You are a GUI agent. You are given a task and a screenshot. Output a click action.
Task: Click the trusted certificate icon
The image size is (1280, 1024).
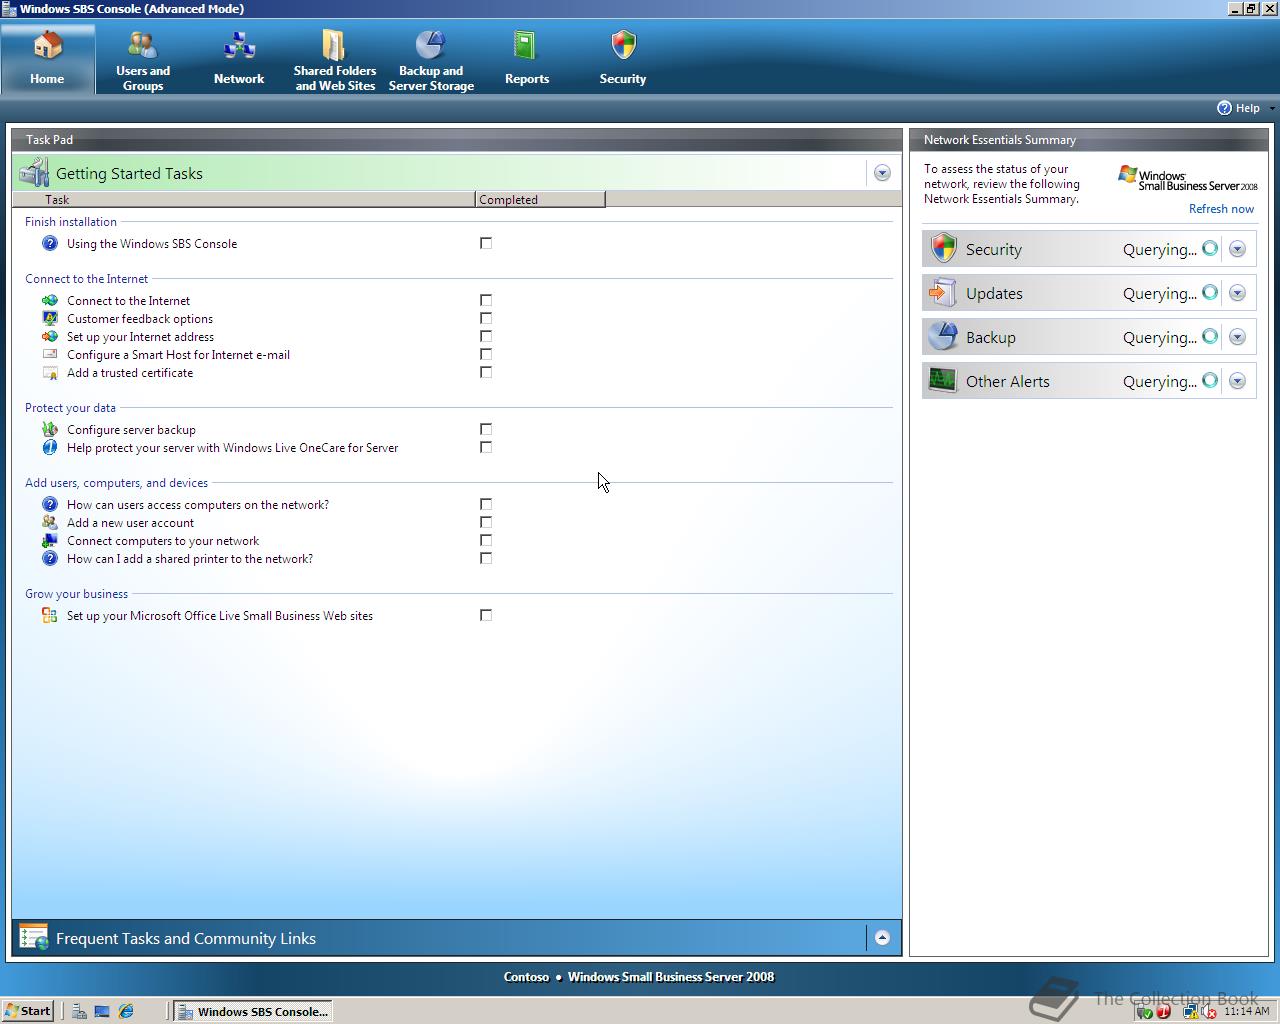click(50, 372)
